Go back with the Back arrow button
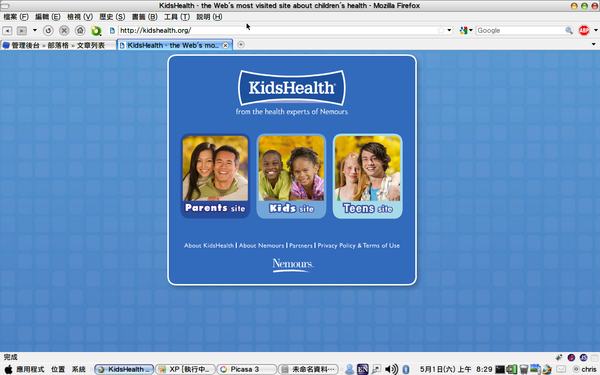This screenshot has height=375, width=600. pos(7,30)
